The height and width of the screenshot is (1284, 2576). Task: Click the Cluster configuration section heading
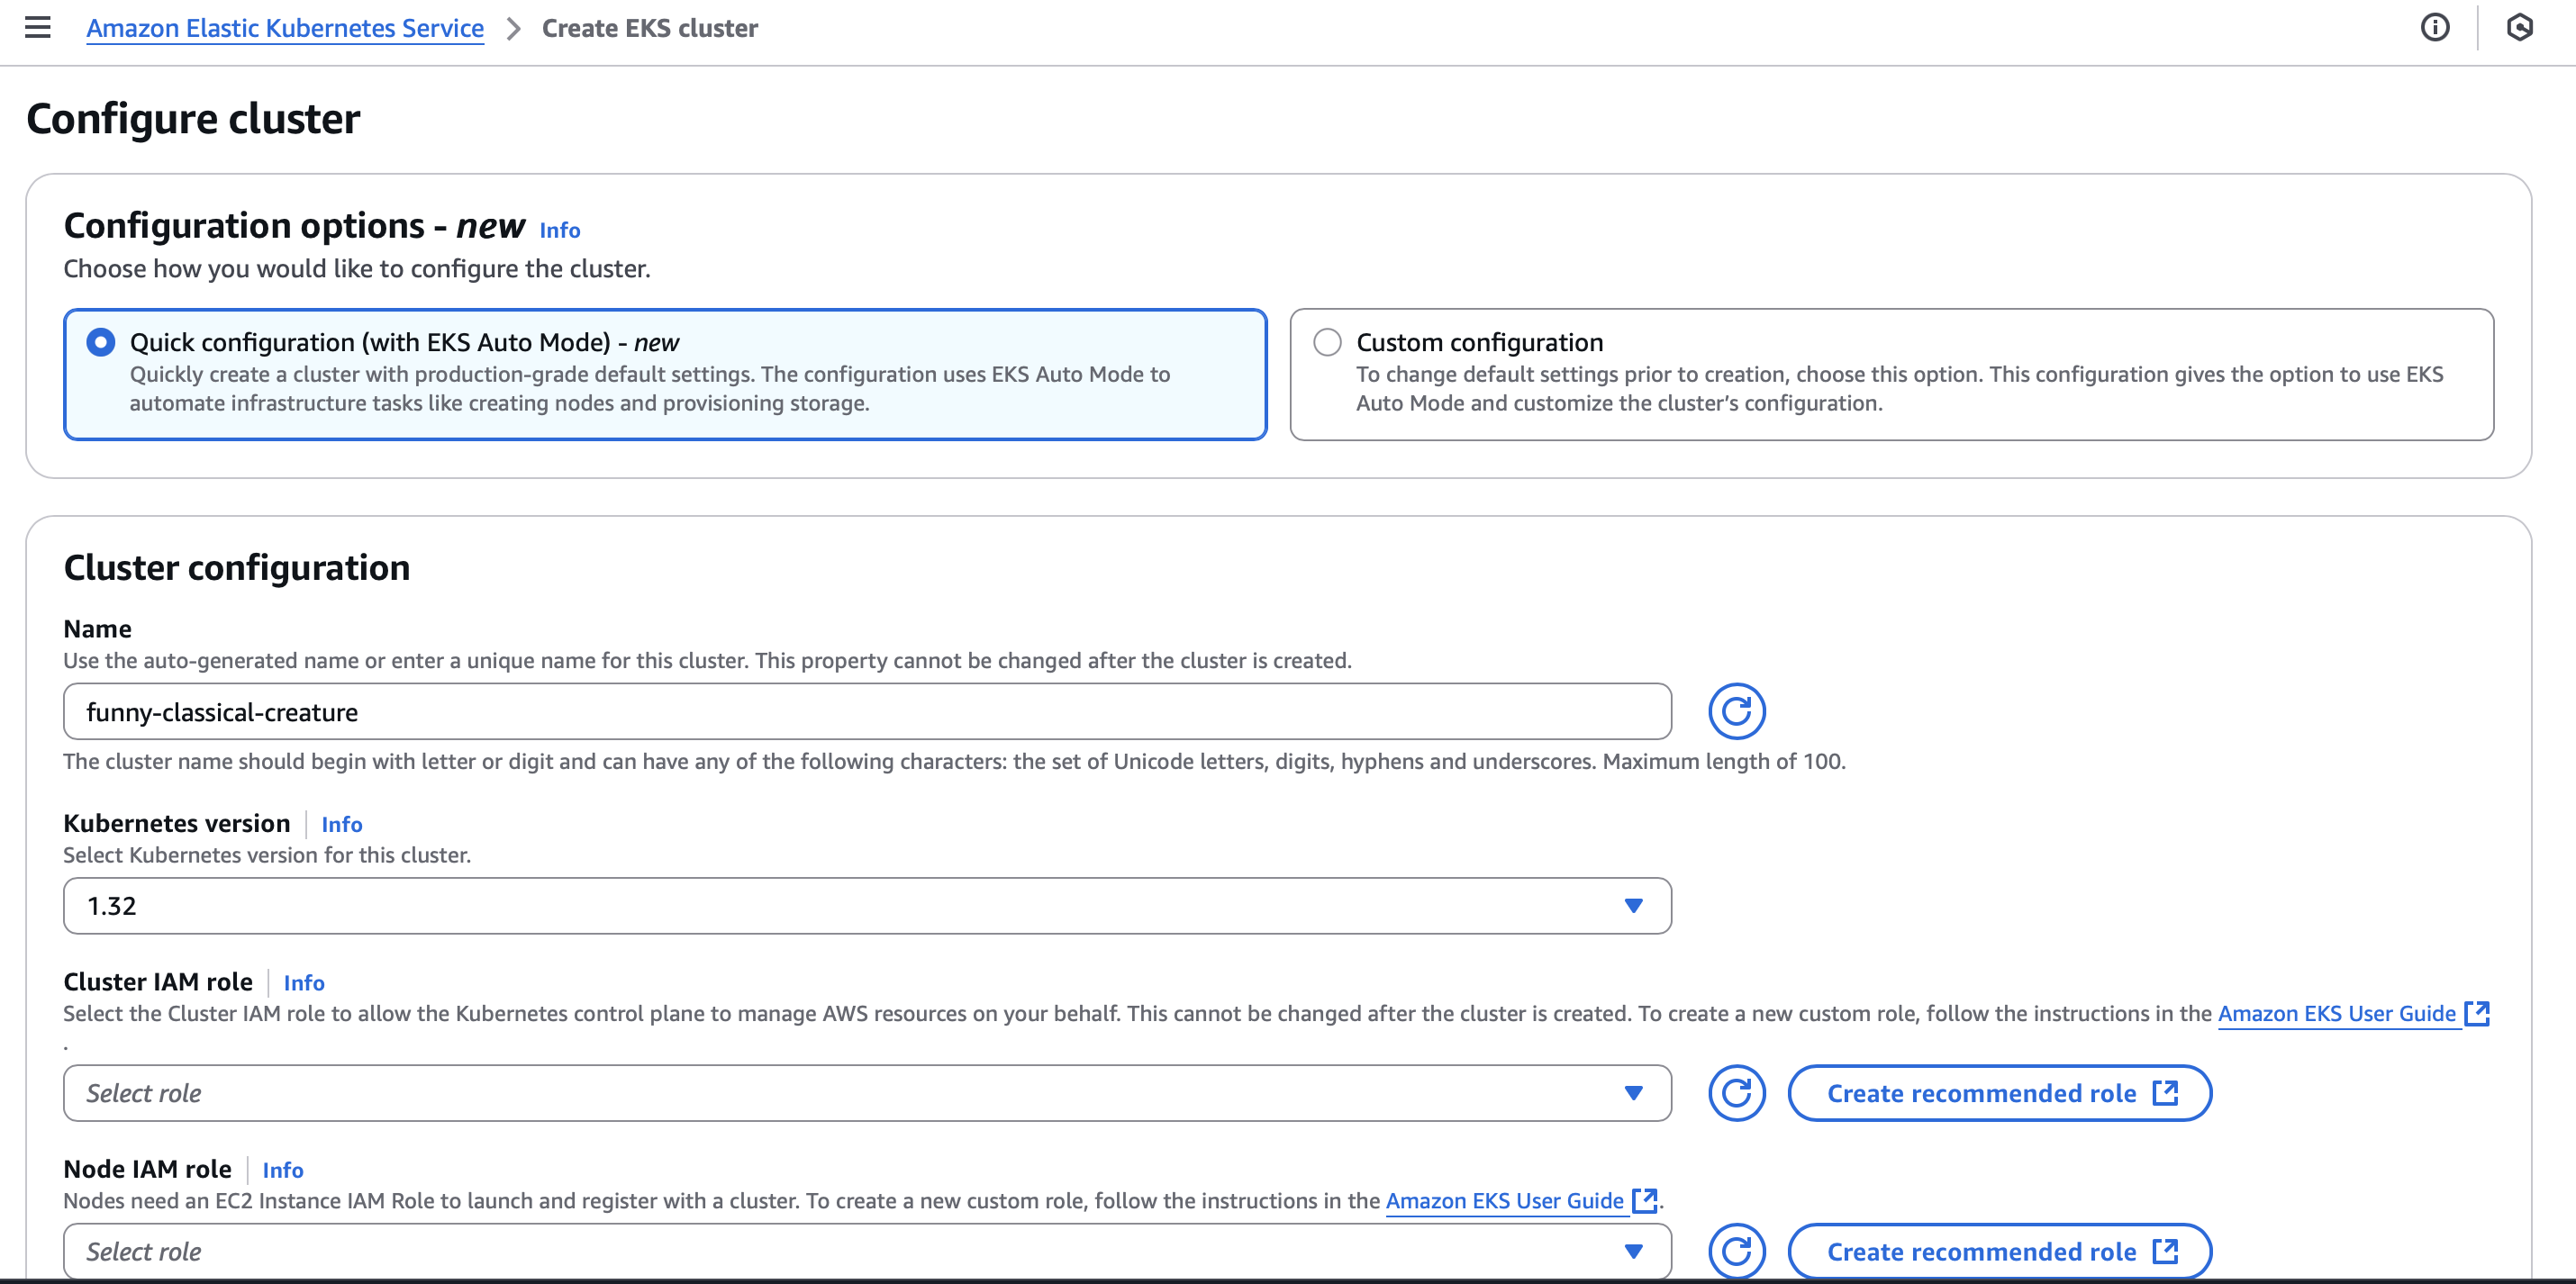pyautogui.click(x=237, y=567)
